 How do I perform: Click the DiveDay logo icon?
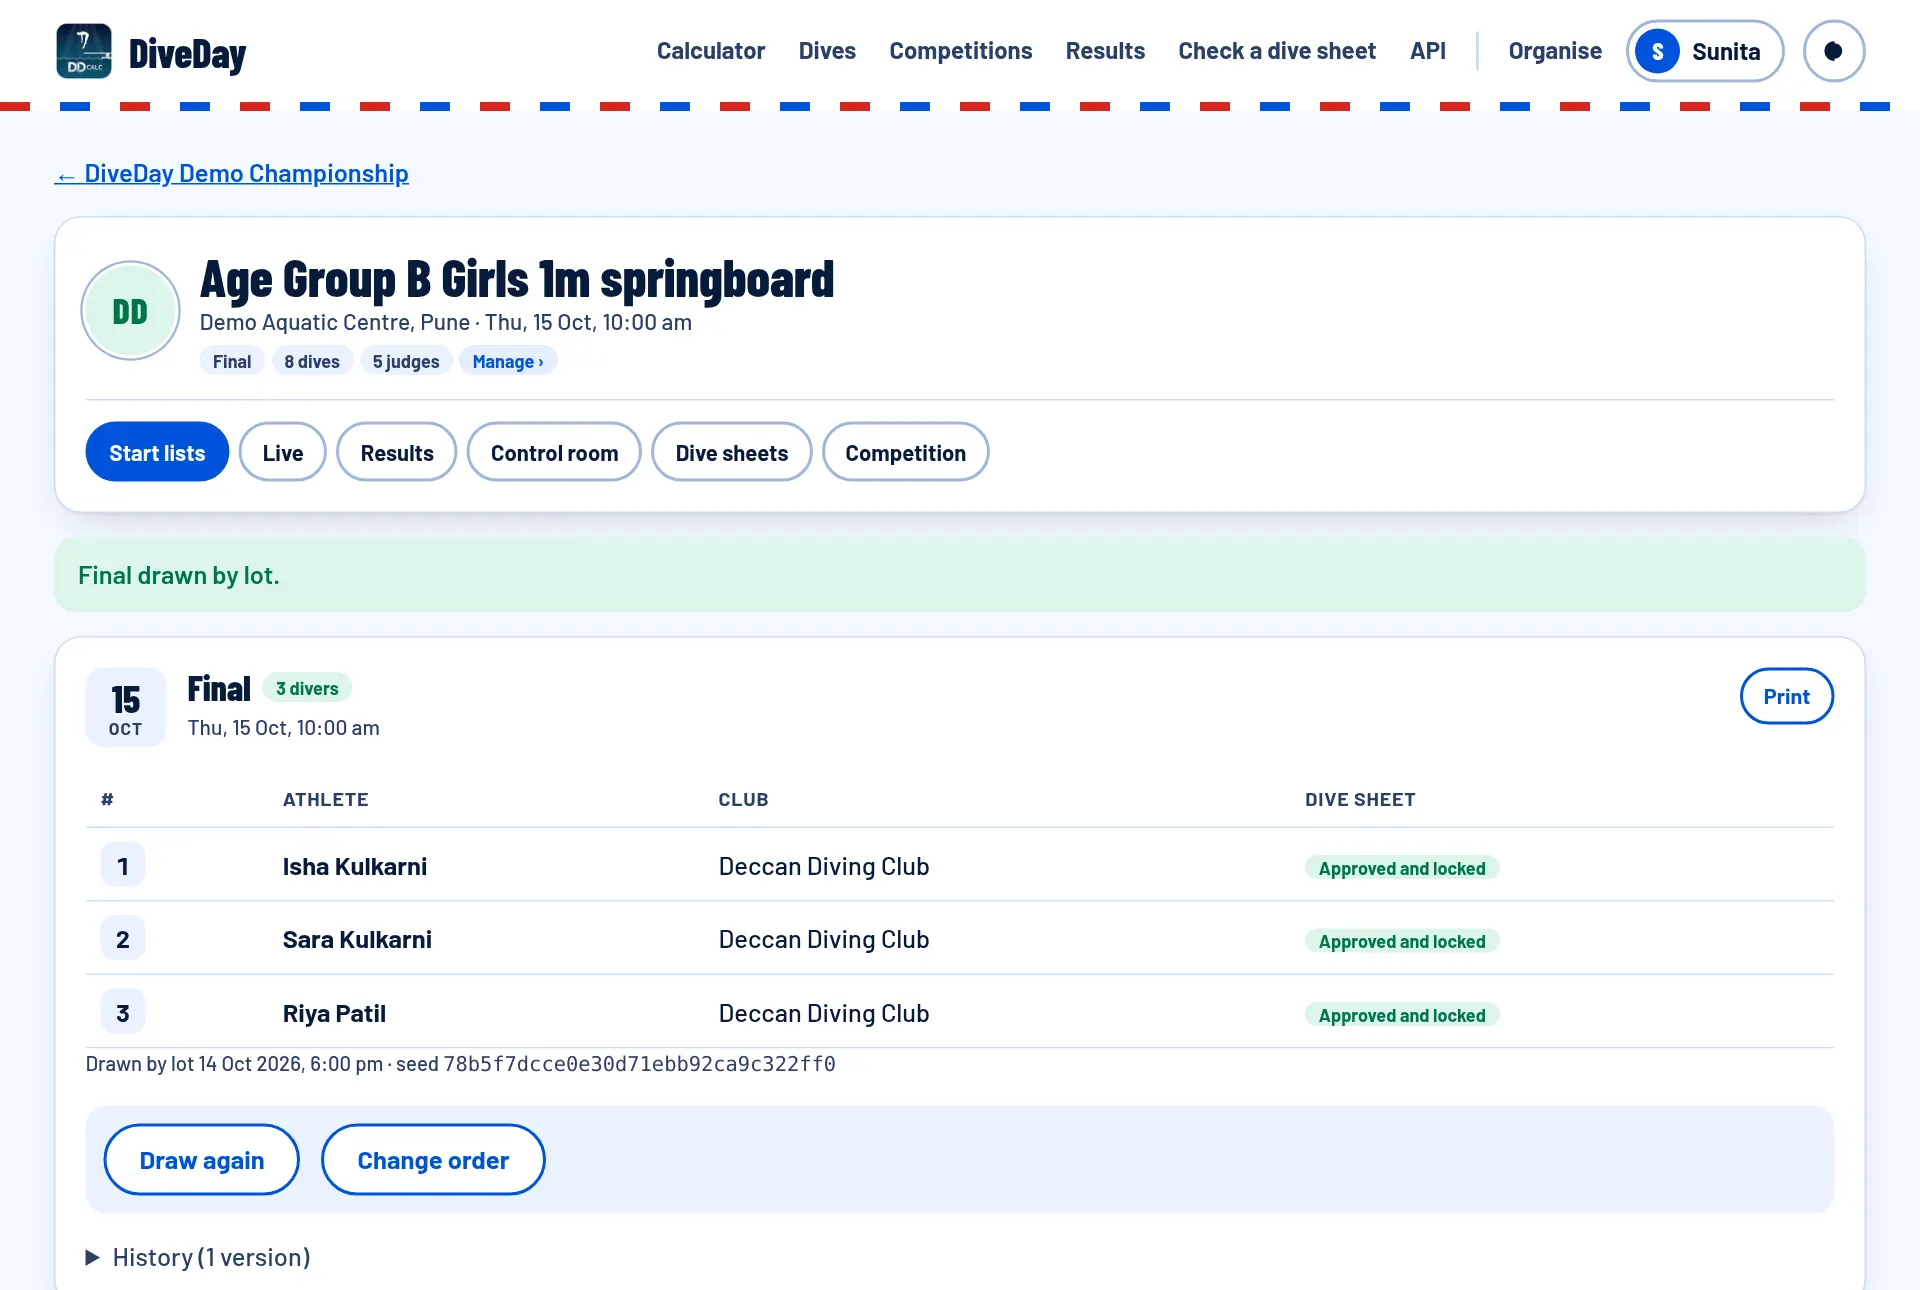84,51
